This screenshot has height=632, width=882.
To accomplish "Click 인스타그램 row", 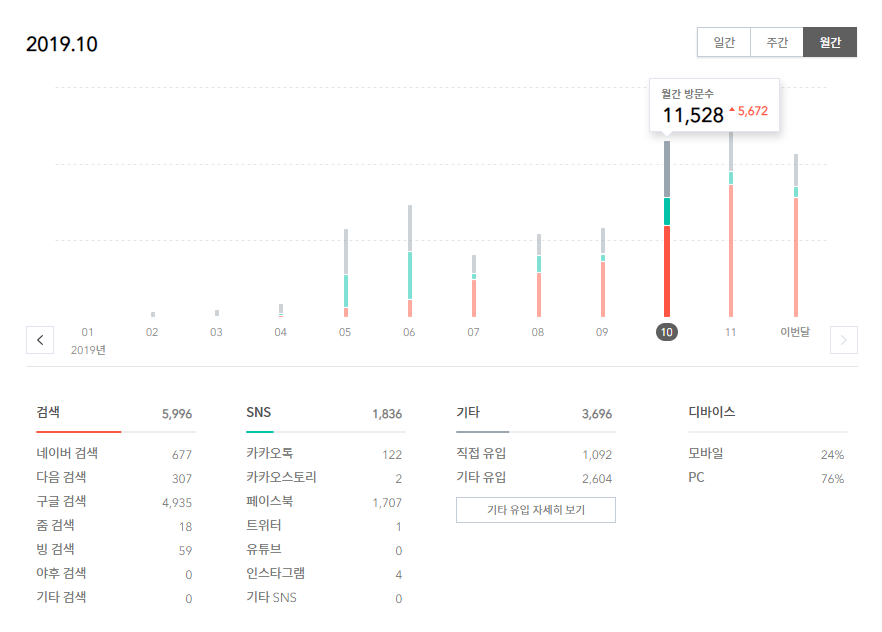I will click(325, 574).
